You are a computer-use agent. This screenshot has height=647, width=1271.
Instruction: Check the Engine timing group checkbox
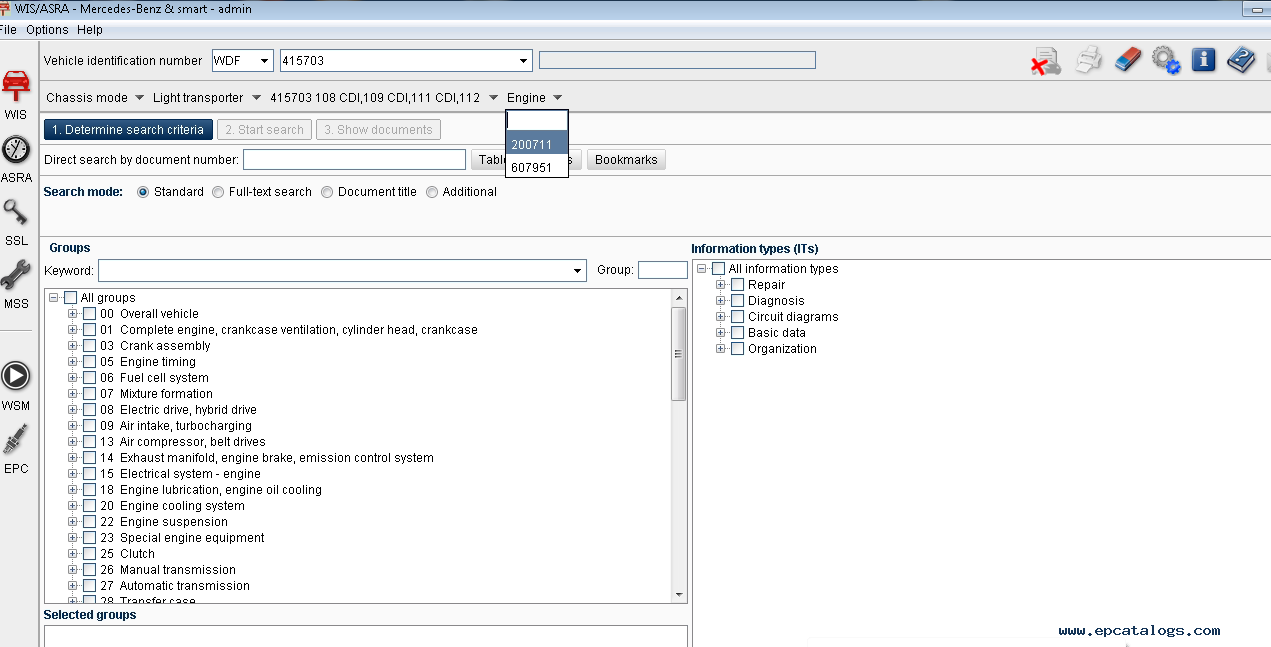(90, 362)
